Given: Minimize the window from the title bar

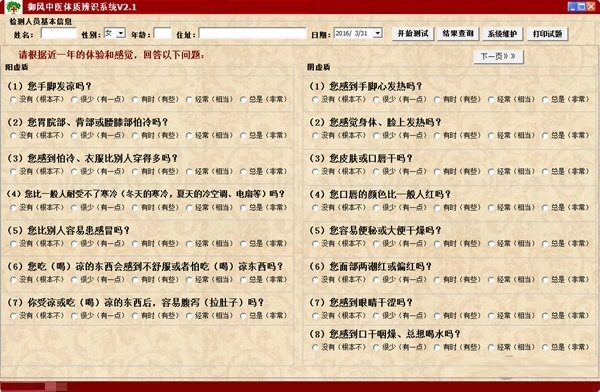Looking at the screenshot, I should pos(572,6).
